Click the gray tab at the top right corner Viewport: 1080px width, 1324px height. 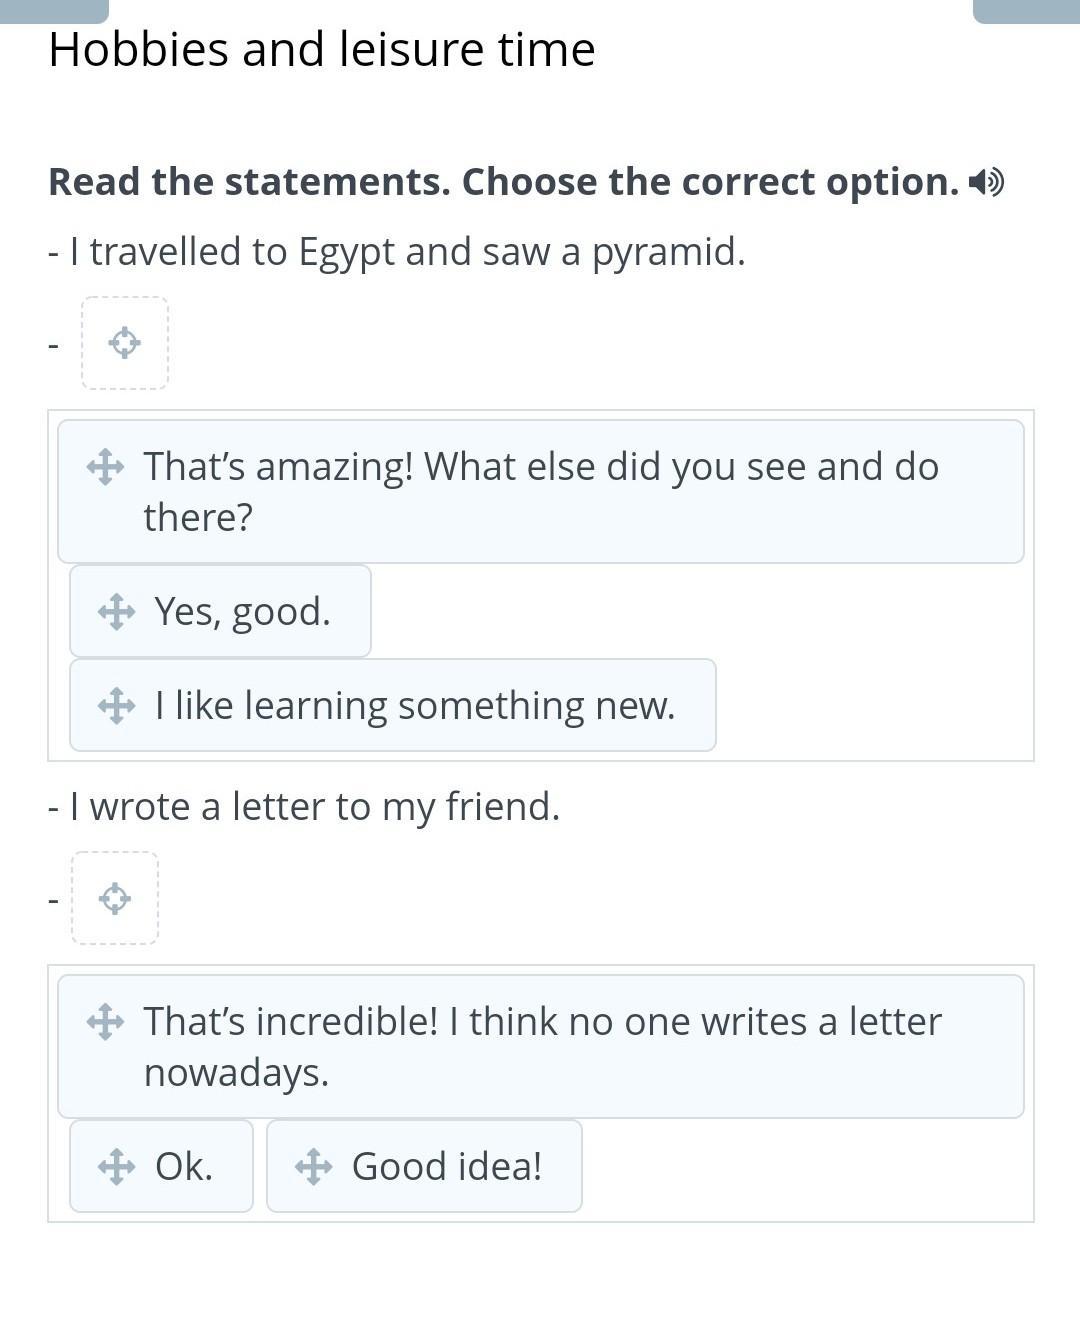coord(1026,10)
